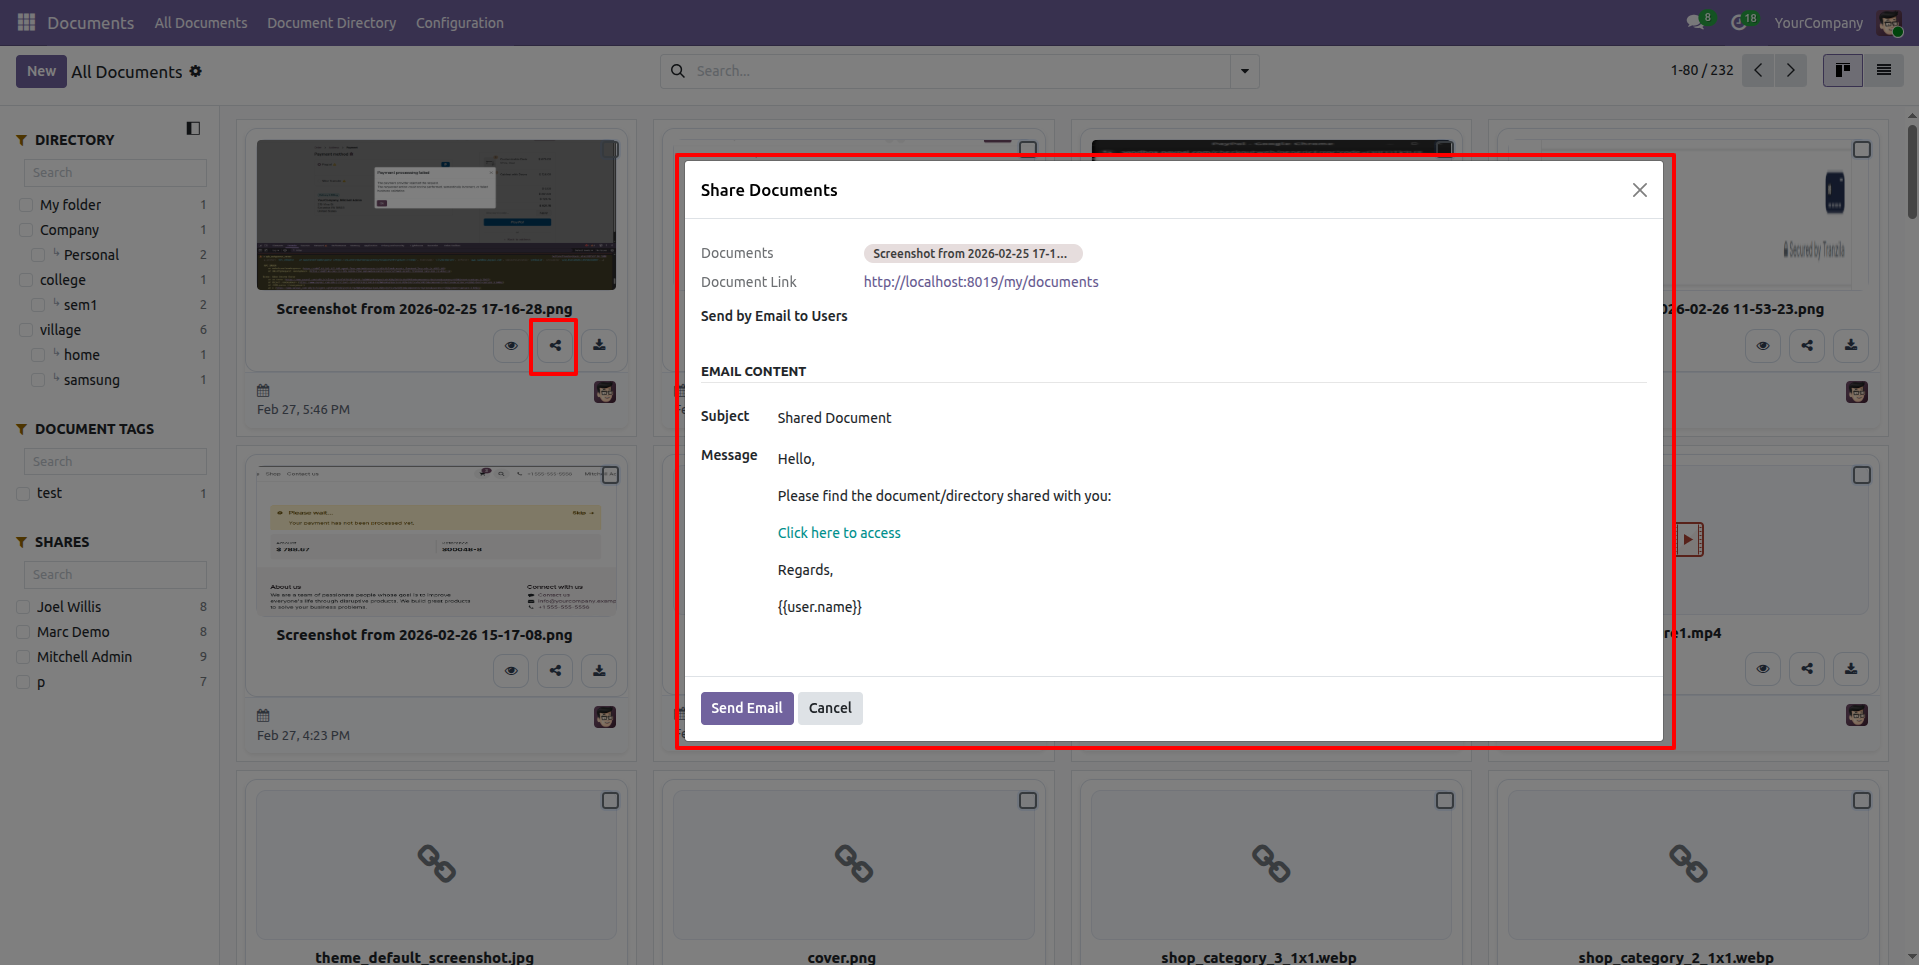Check the sem1 directory filter
This screenshot has width=1919, height=965.
(38, 305)
